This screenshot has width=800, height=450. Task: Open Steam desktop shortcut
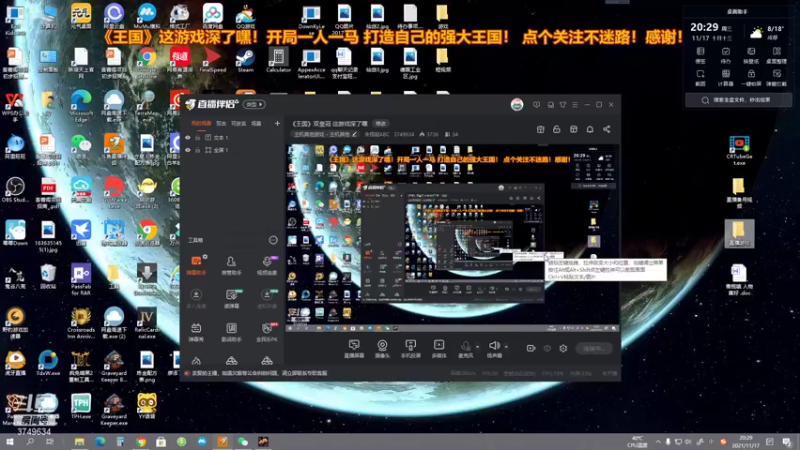(245, 60)
